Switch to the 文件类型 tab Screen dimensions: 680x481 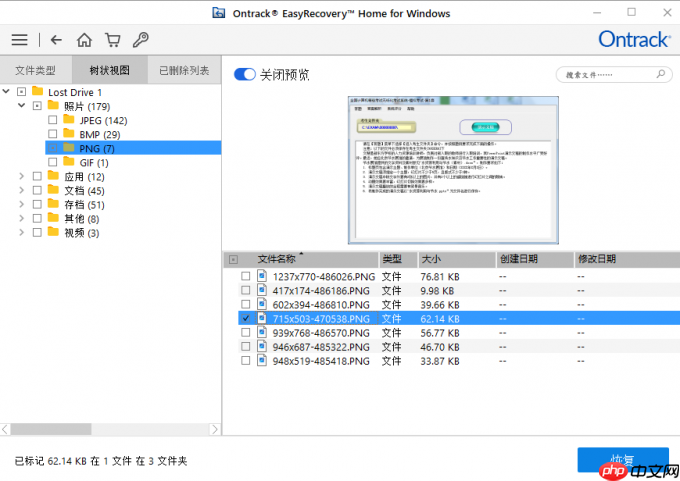(36, 71)
